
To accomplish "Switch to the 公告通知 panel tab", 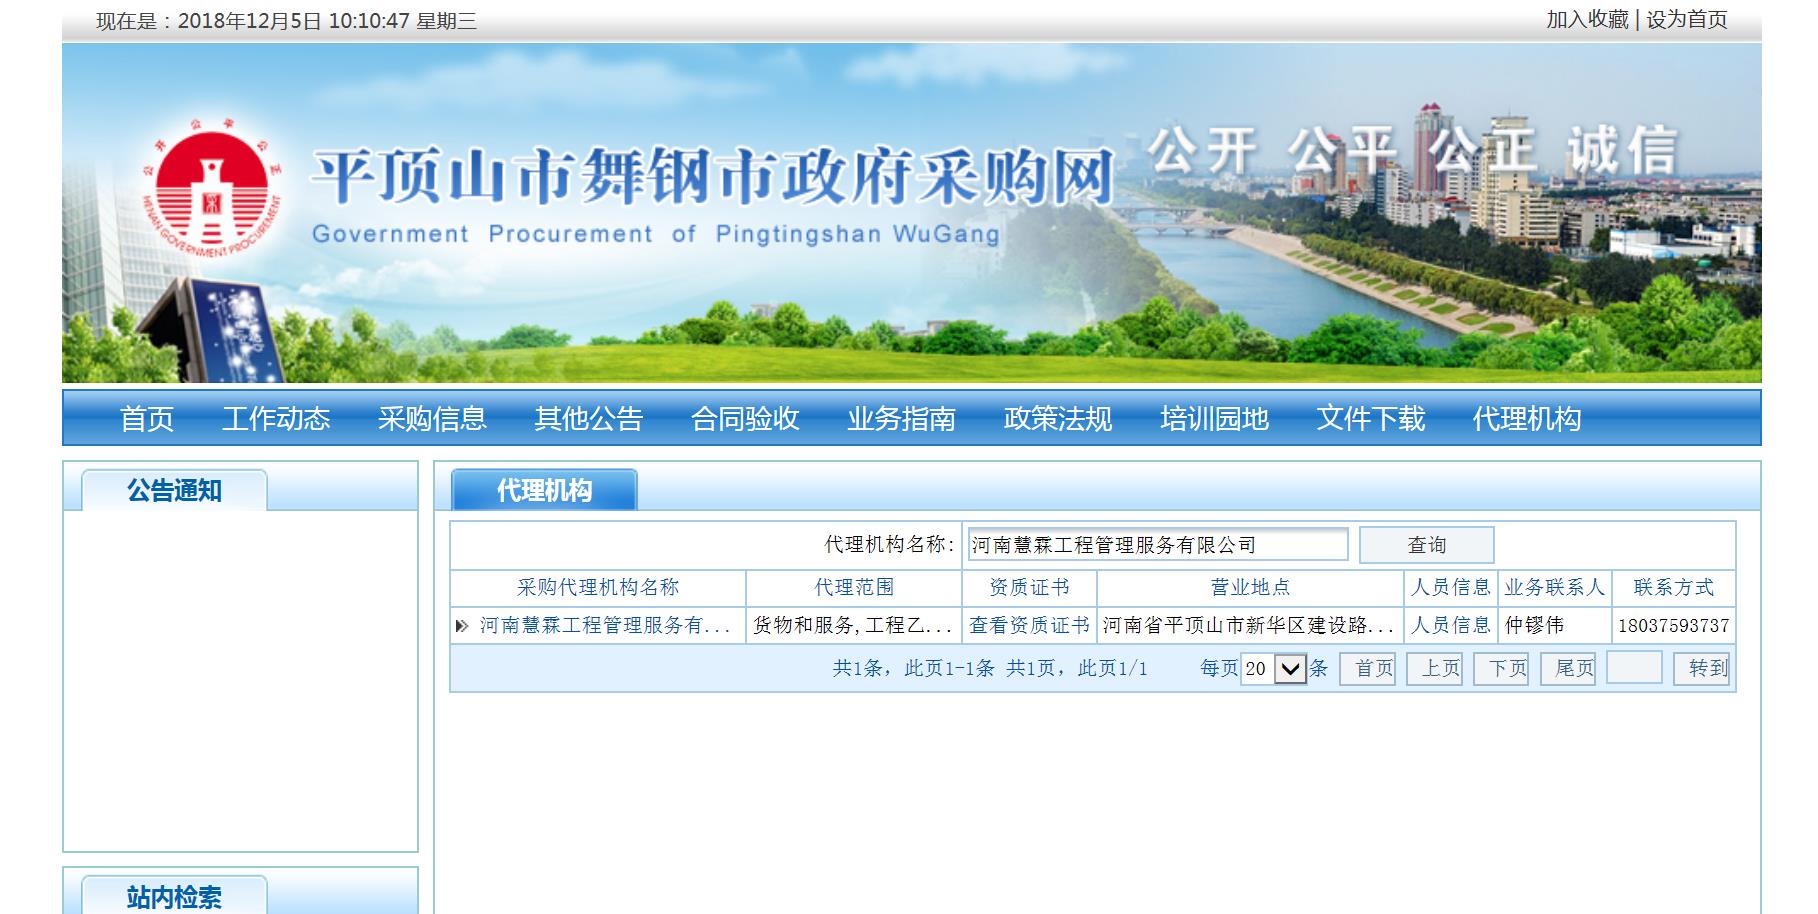I will 174,490.
